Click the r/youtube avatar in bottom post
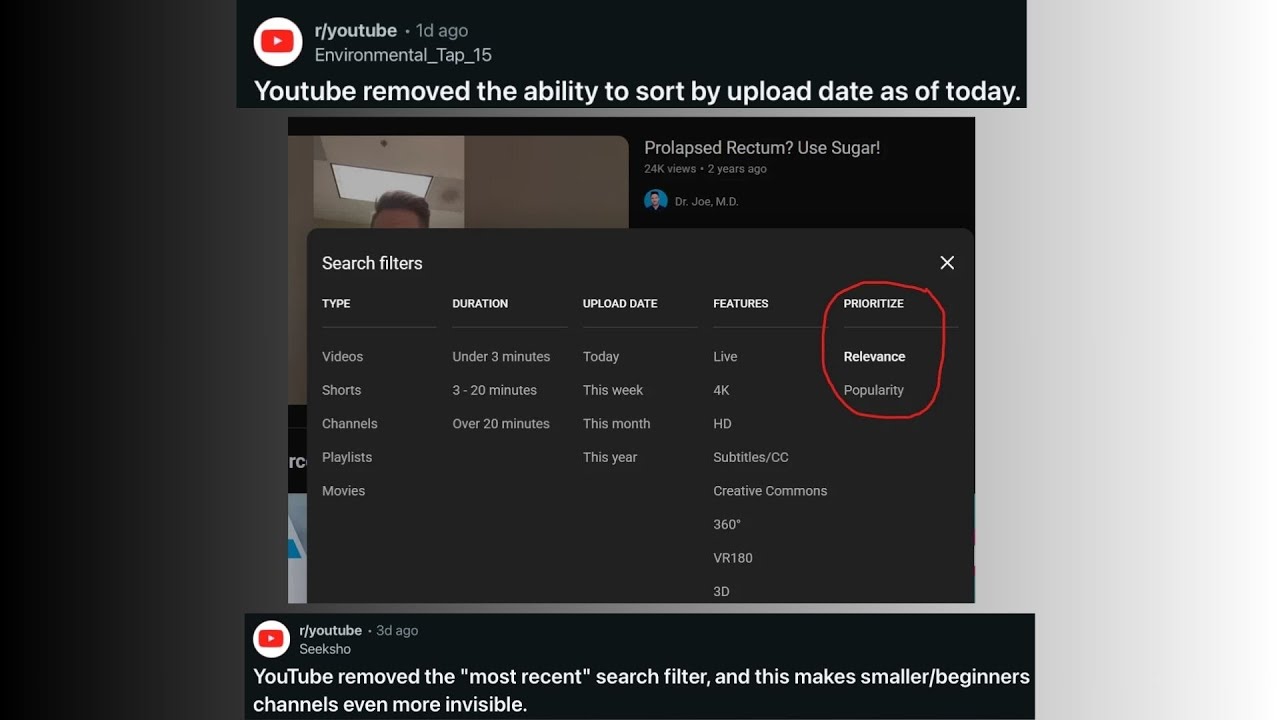1280x720 pixels. point(272,639)
